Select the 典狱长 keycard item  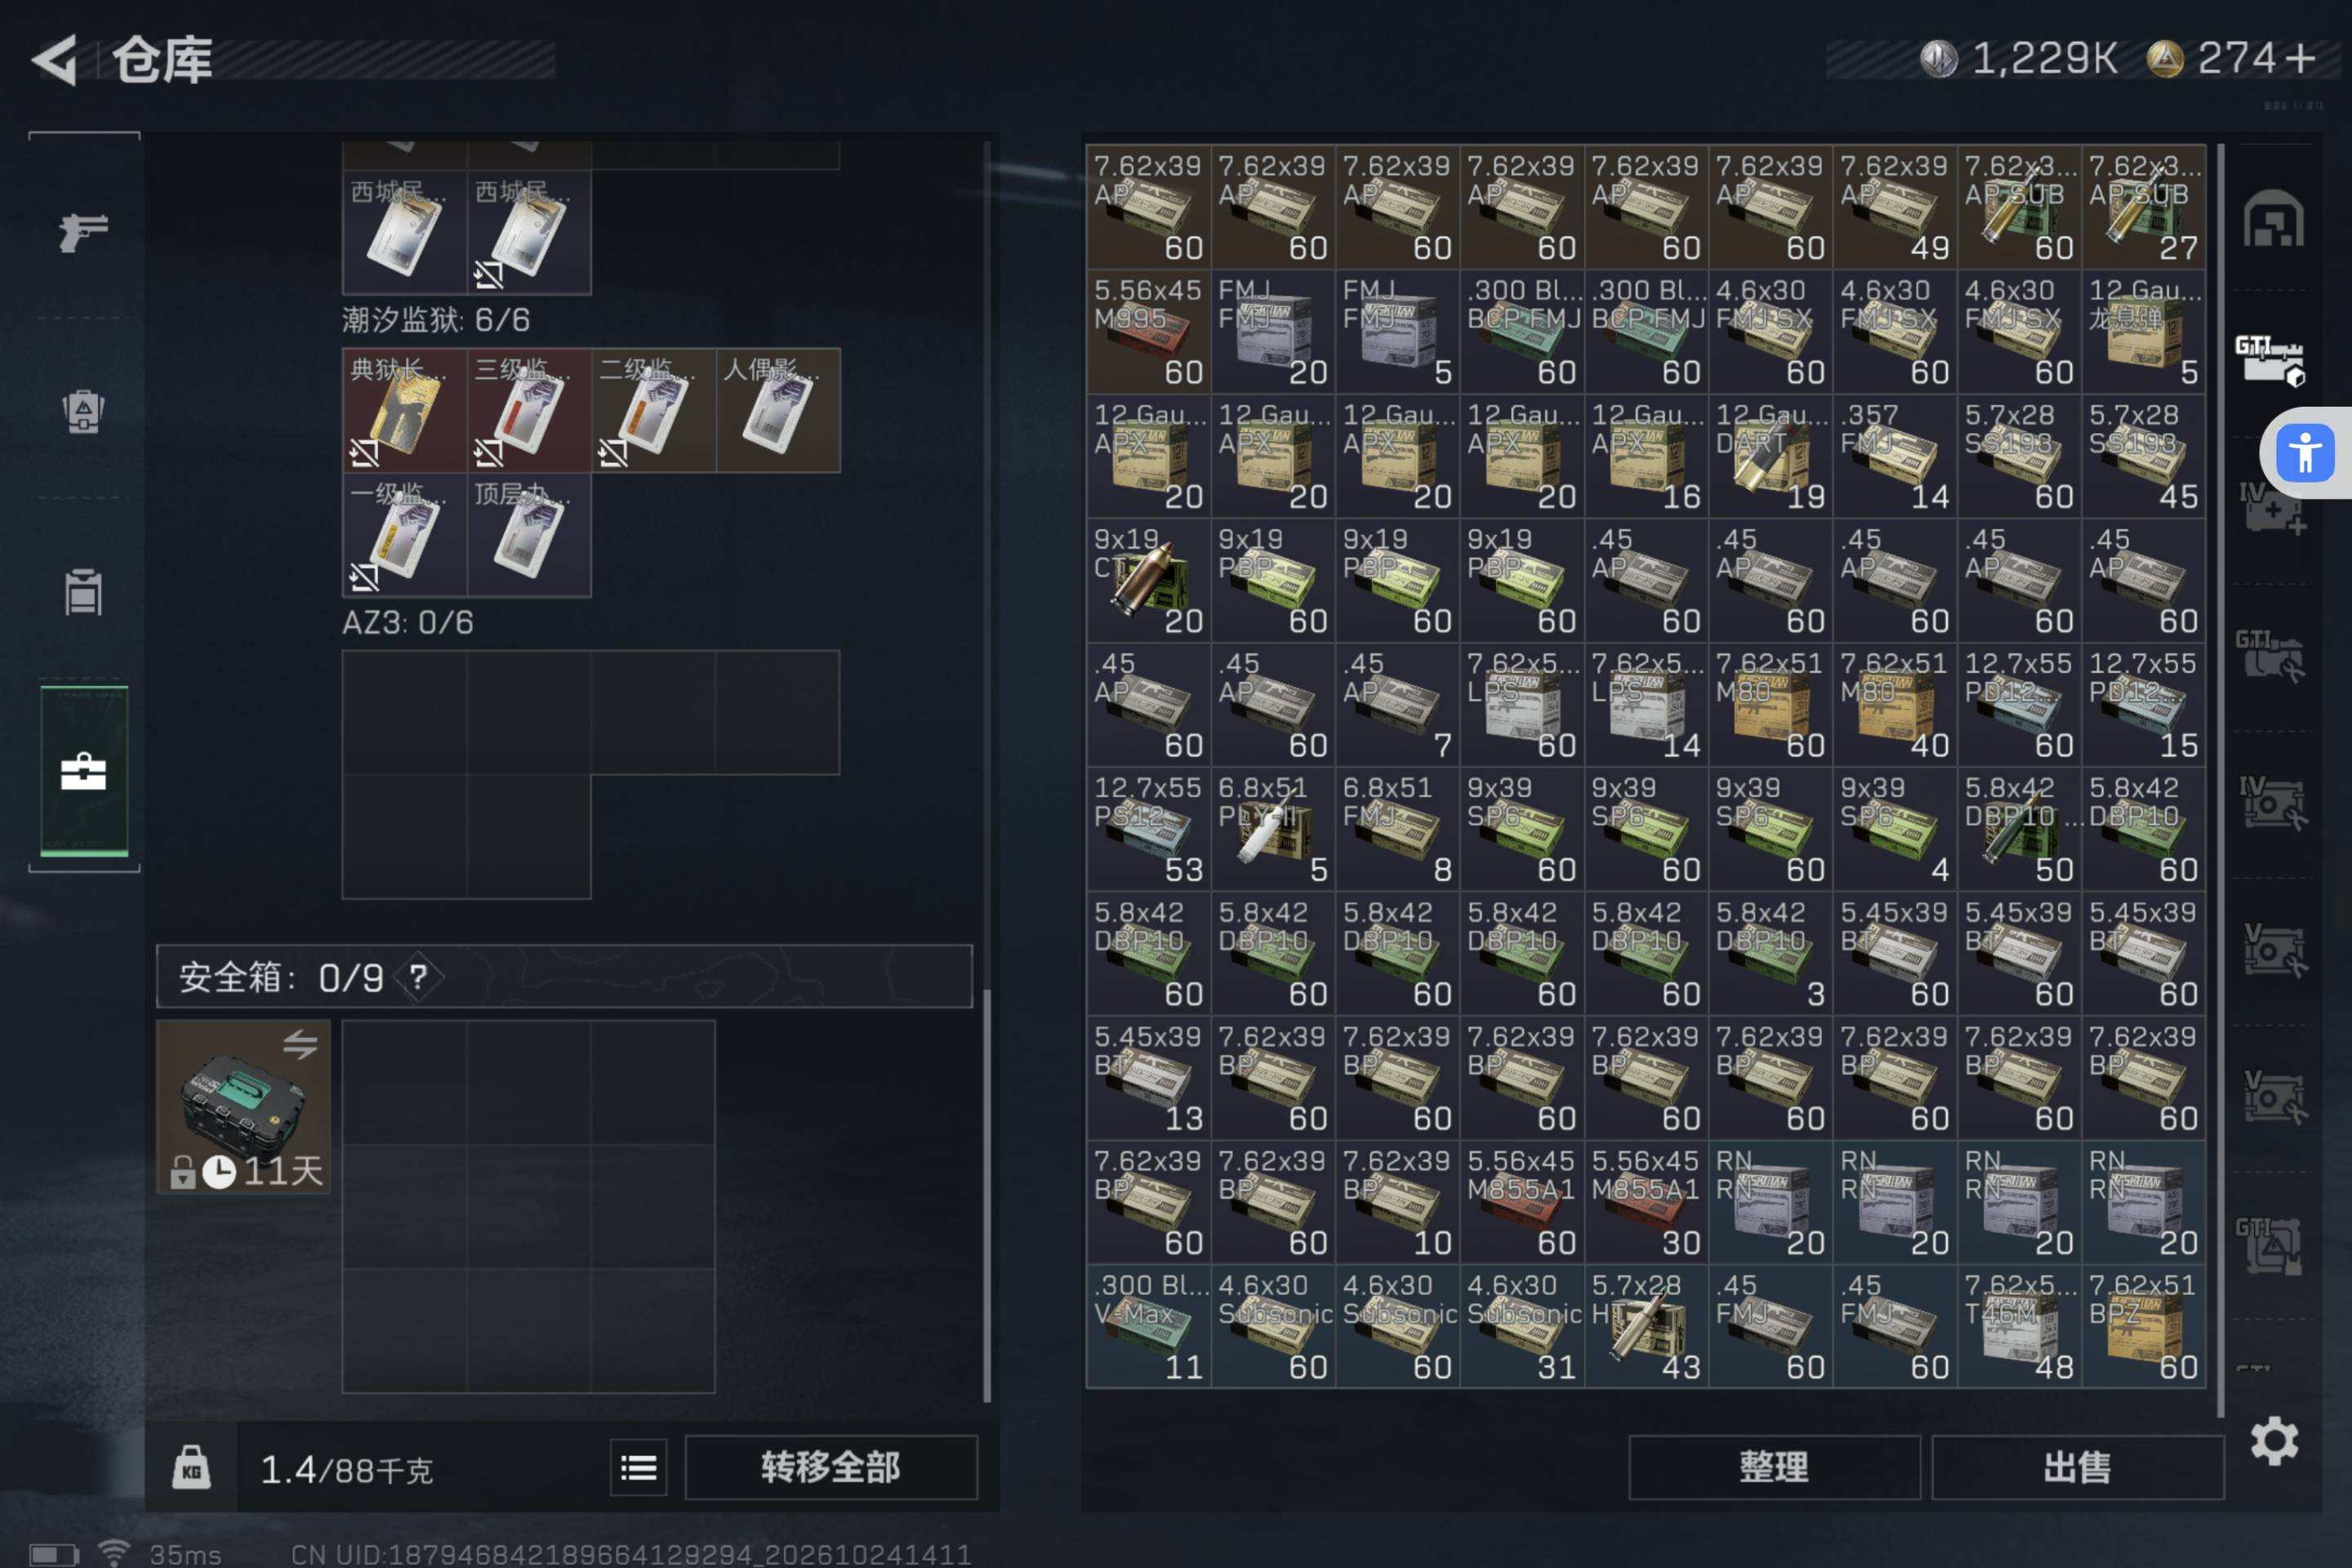pos(405,410)
